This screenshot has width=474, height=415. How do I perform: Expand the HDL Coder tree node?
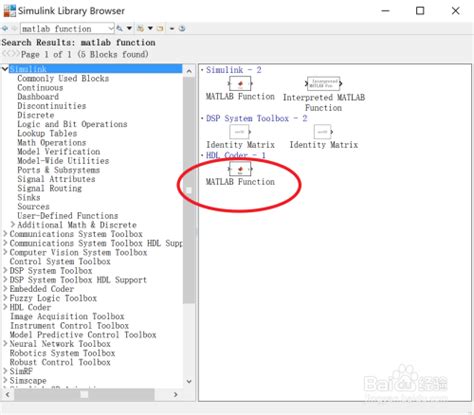coord(5,307)
